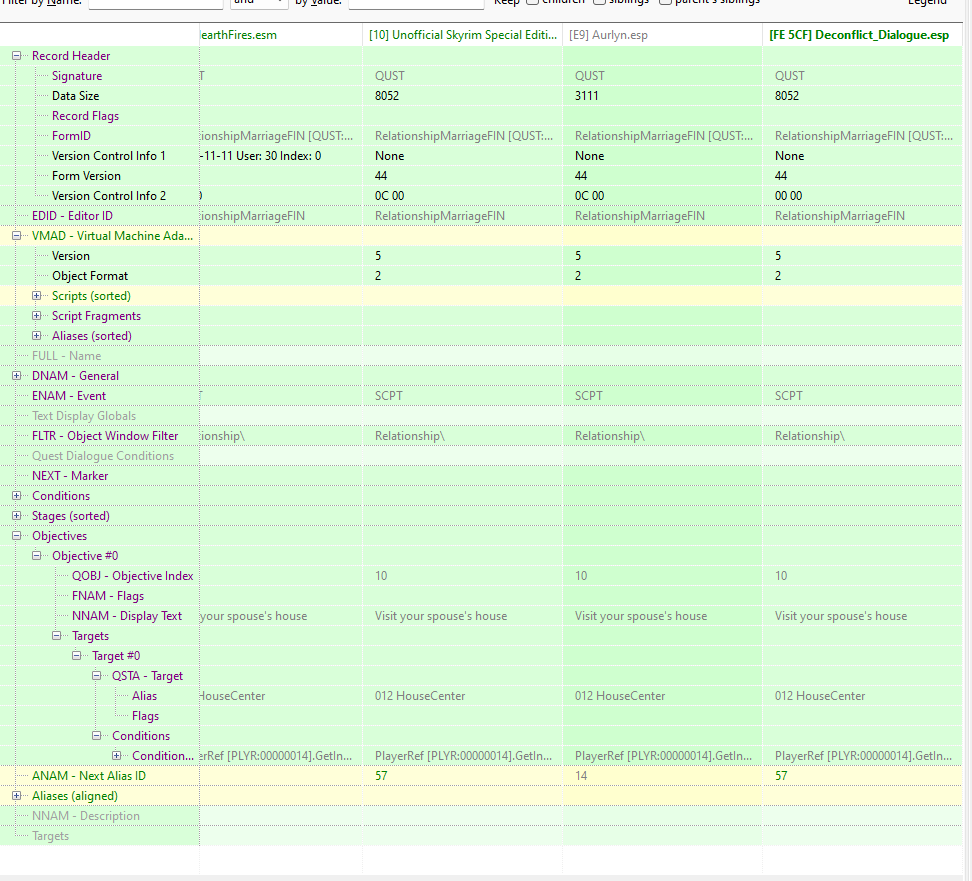Select the HearthFires.esm column header
The image size is (972, 881).
(280, 35)
